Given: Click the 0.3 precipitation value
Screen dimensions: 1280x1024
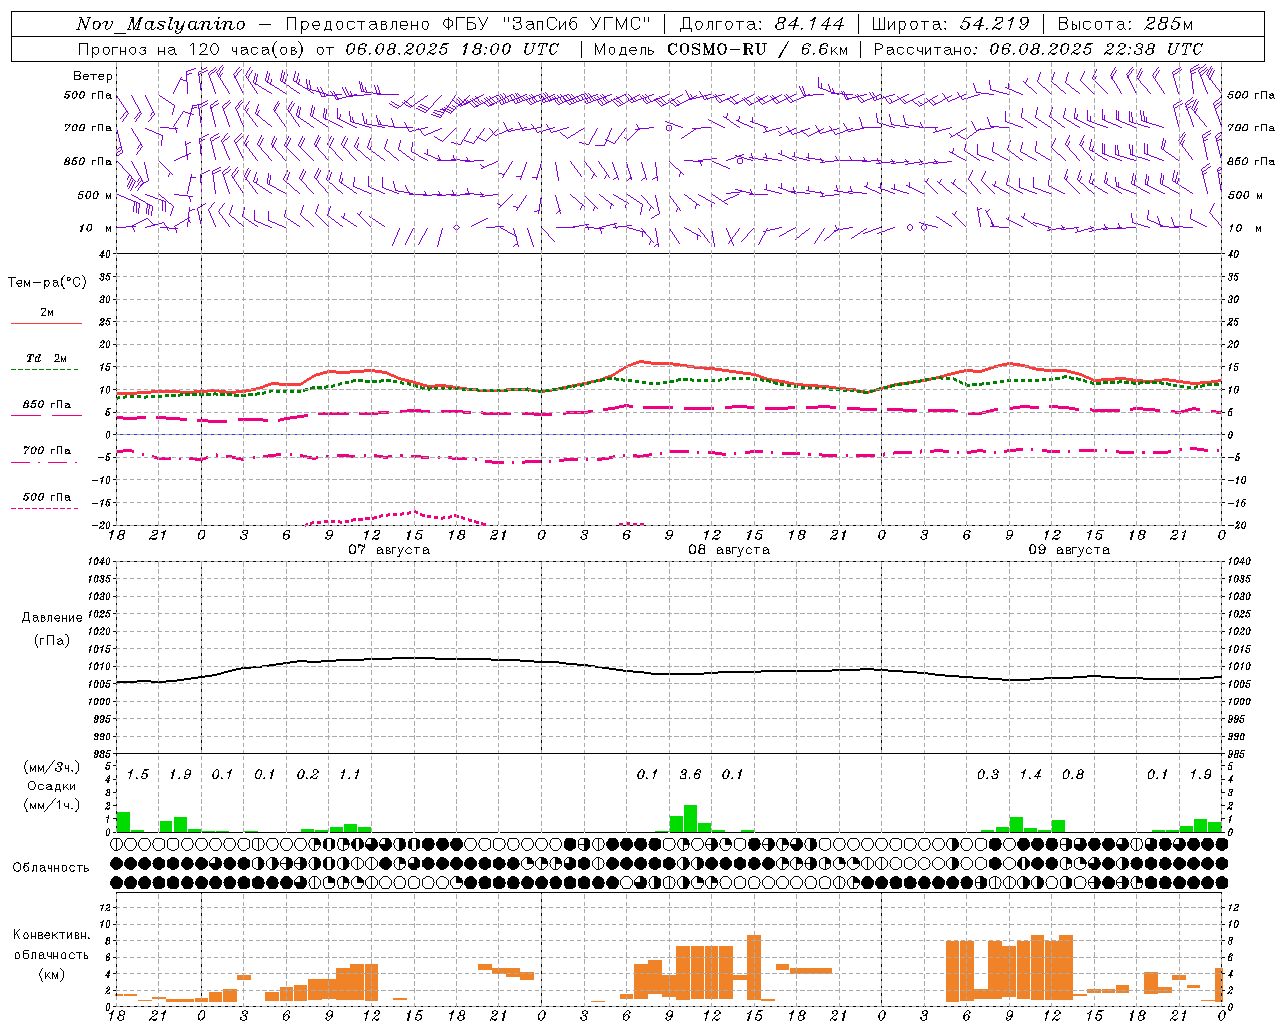Looking at the screenshot, I should coord(988,774).
